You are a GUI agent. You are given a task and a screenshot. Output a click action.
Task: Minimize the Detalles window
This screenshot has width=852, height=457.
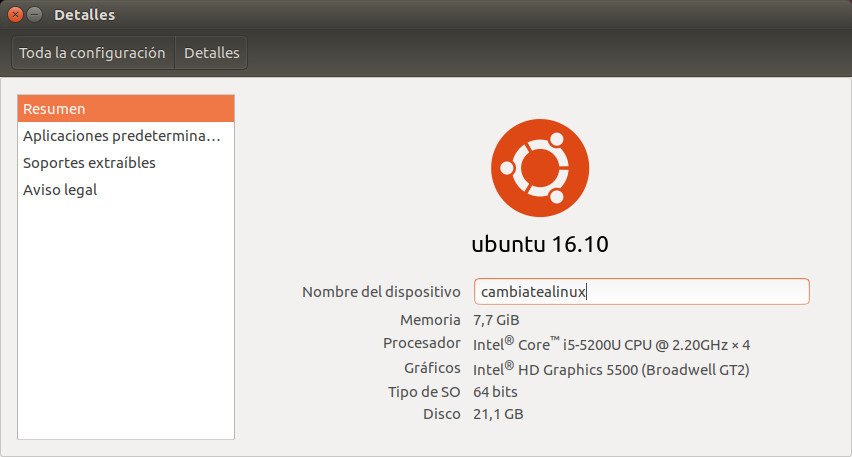tap(34, 15)
